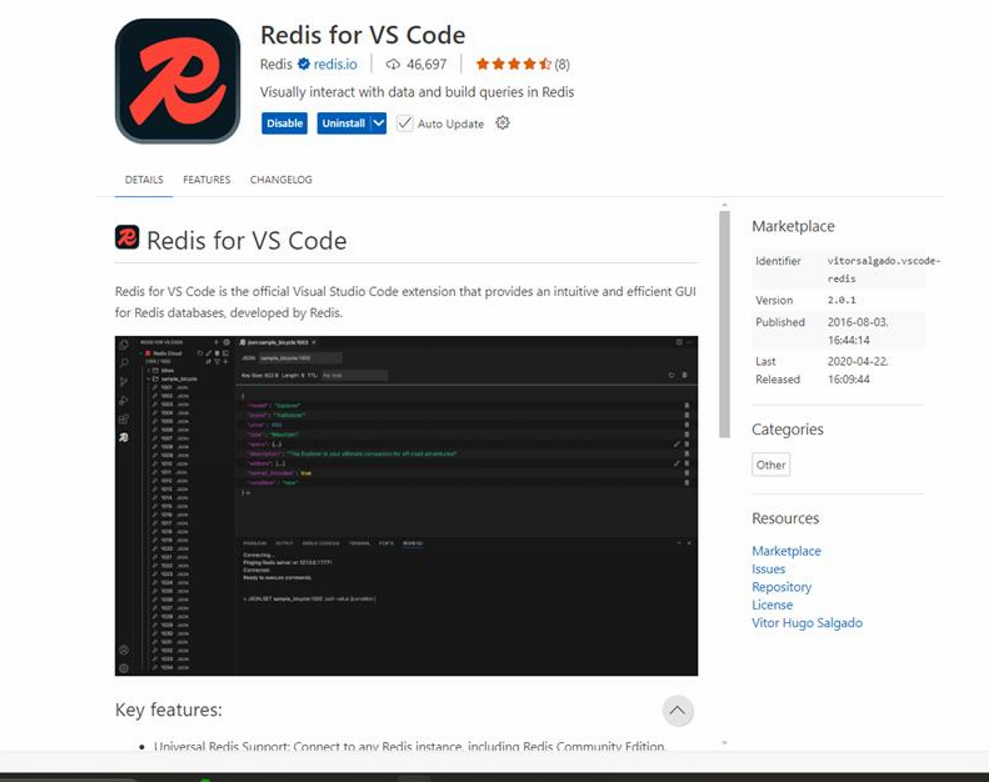Click the Redis extension logo icon
This screenshot has height=782, width=989.
(177, 78)
